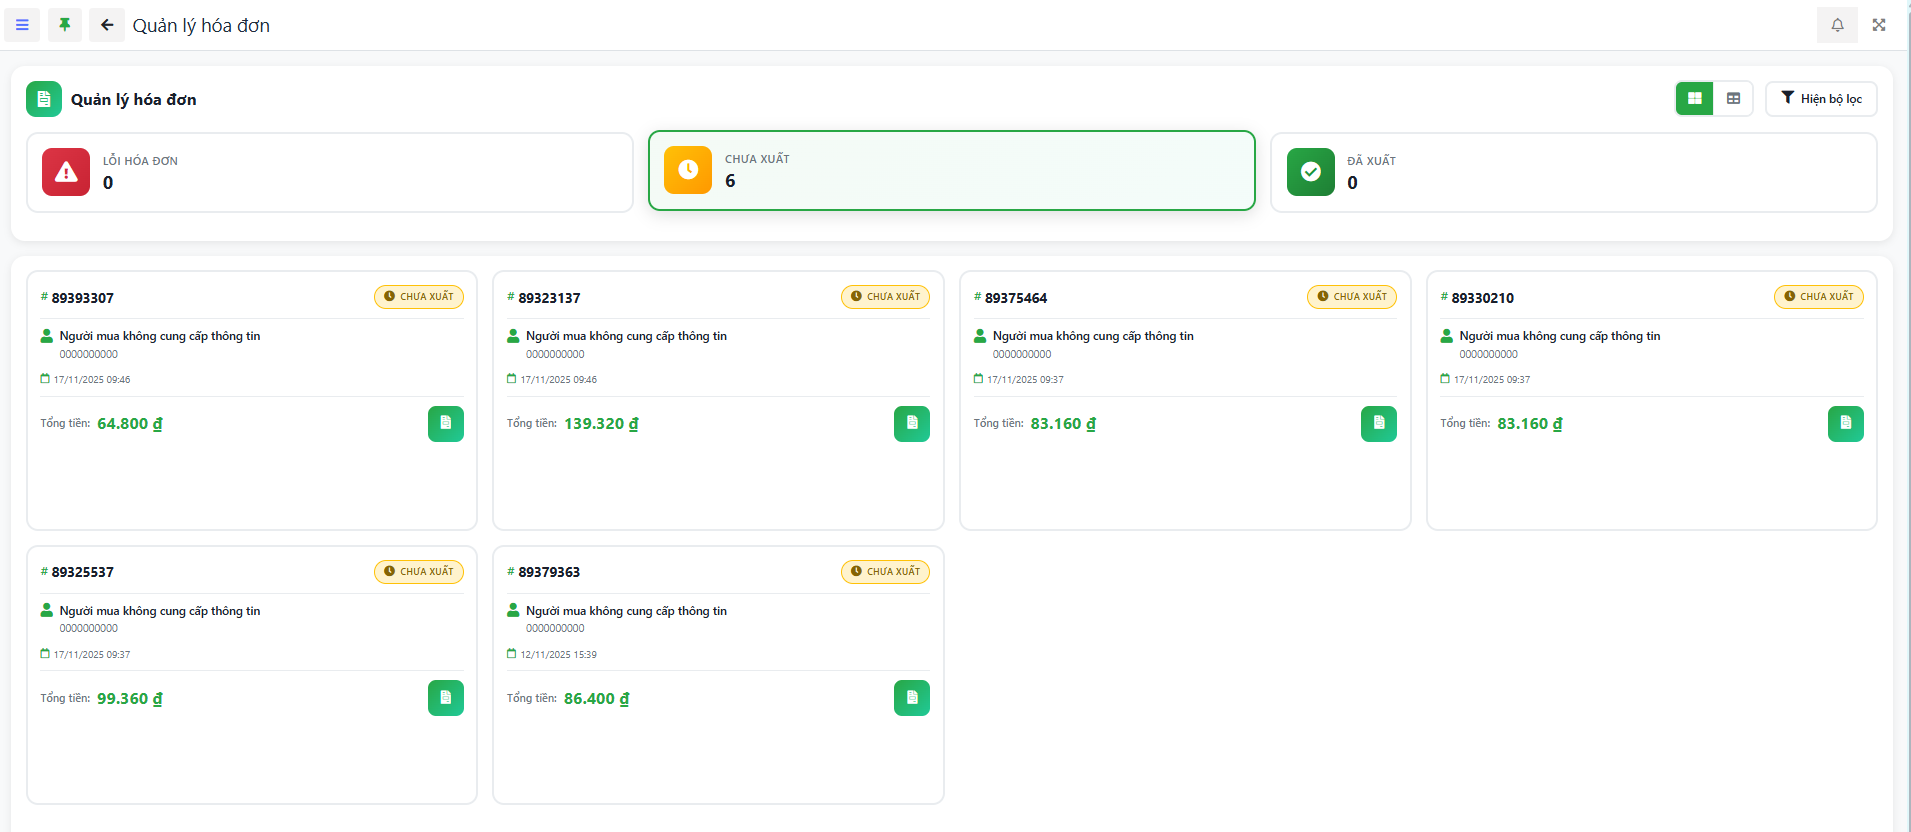The height and width of the screenshot is (832, 1911).
Task: Go back using the arrow icon
Action: click(107, 25)
